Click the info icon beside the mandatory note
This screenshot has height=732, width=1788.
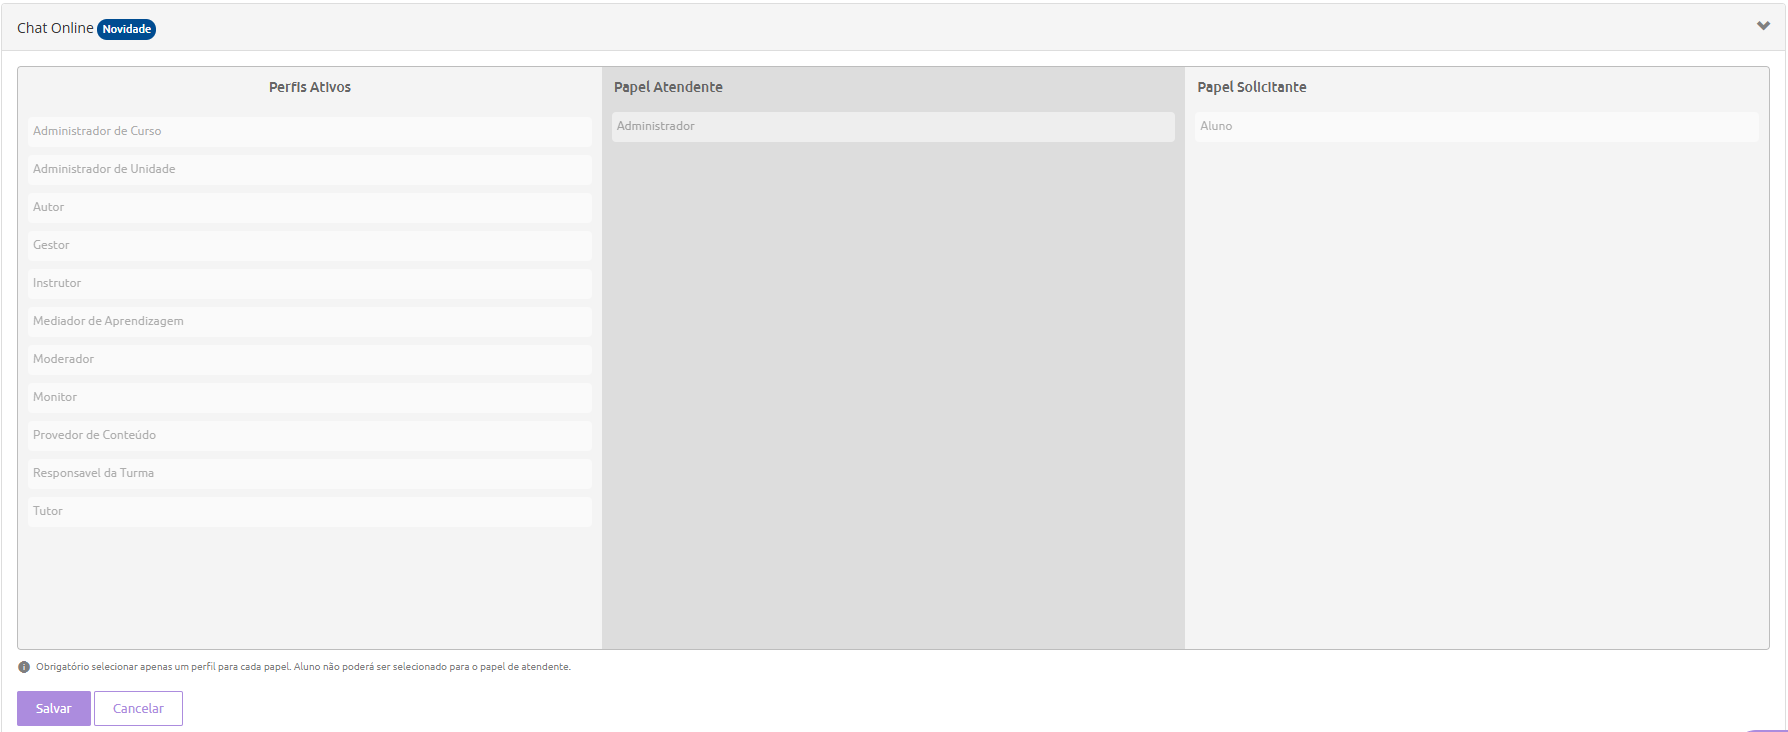click(x=24, y=667)
